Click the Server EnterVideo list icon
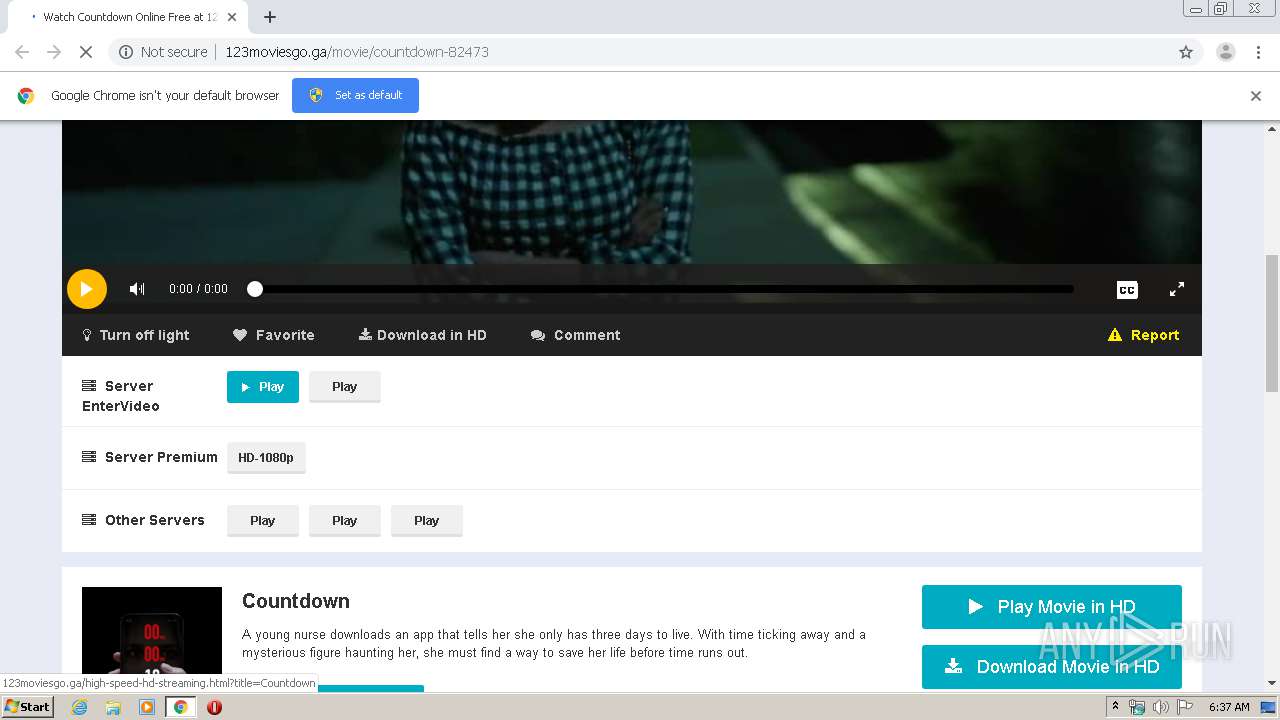The height and width of the screenshot is (720, 1280). click(89, 386)
